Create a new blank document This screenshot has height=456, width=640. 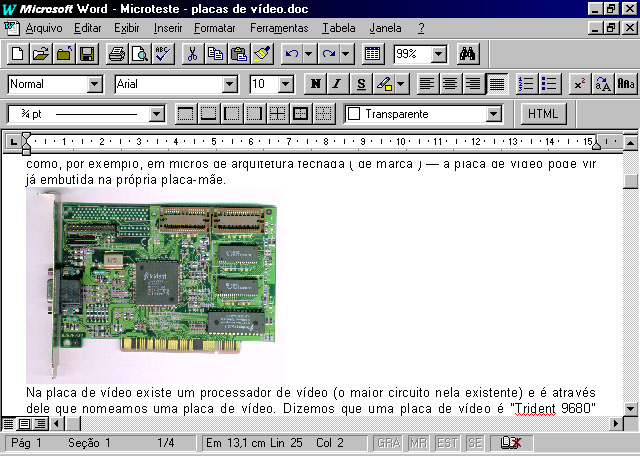pos(18,54)
